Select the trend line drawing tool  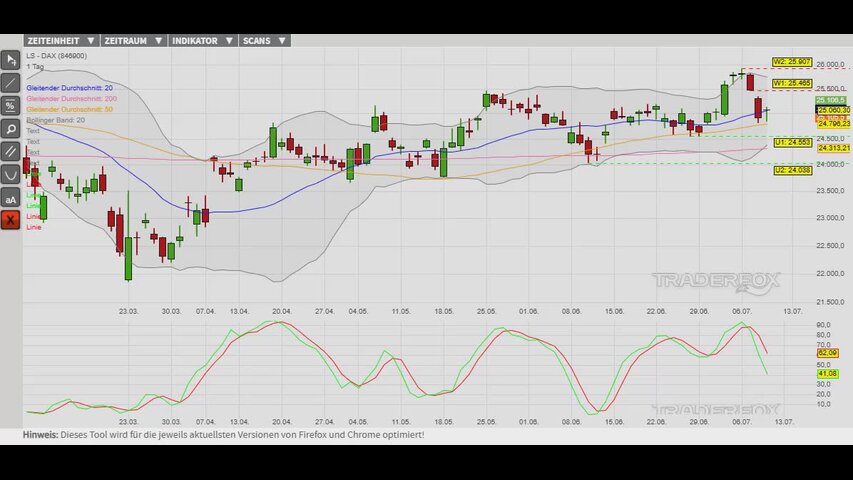click(10, 83)
